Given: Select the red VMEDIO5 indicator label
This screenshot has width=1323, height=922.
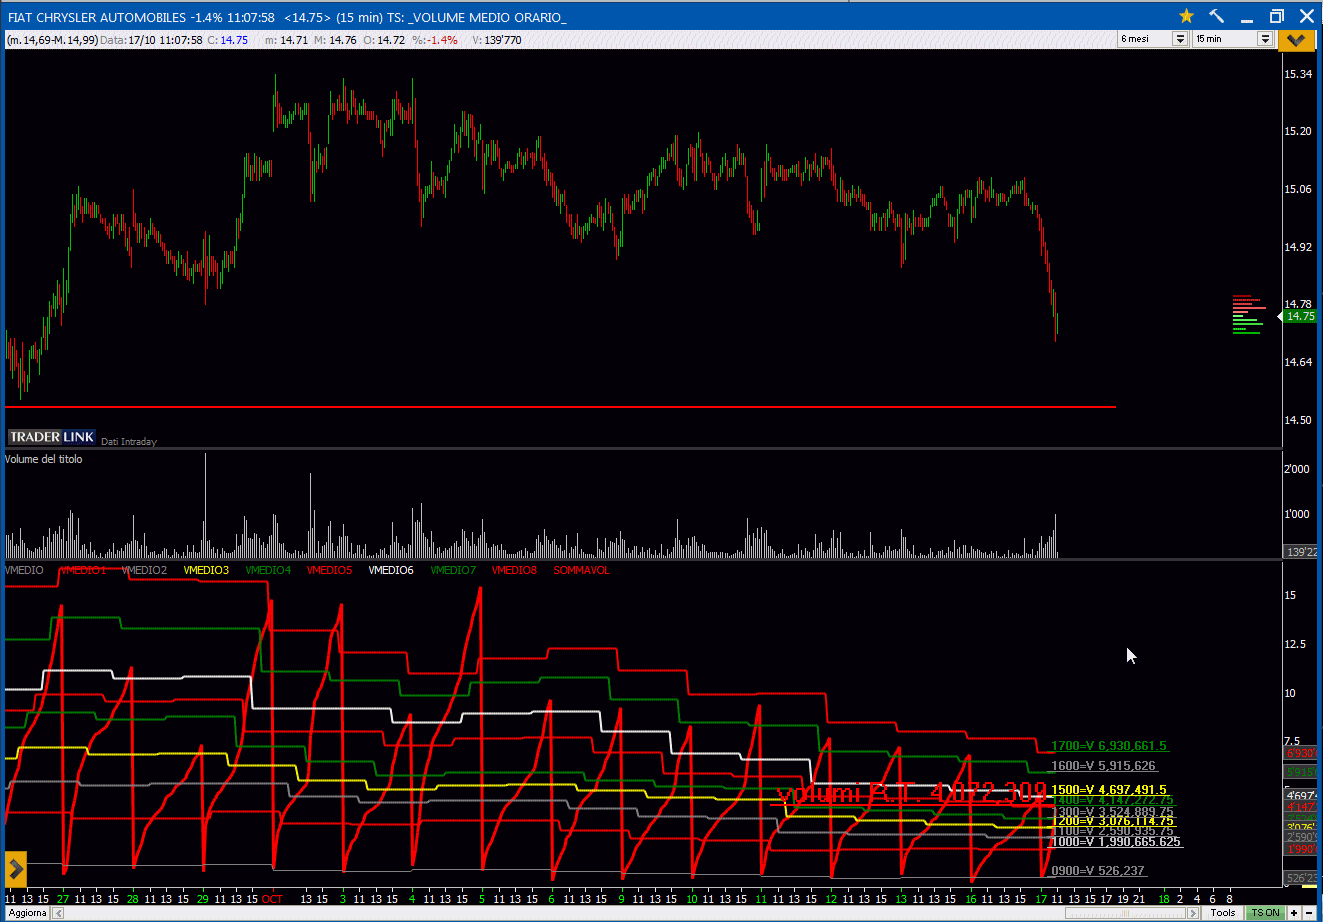Looking at the screenshot, I should 329,570.
